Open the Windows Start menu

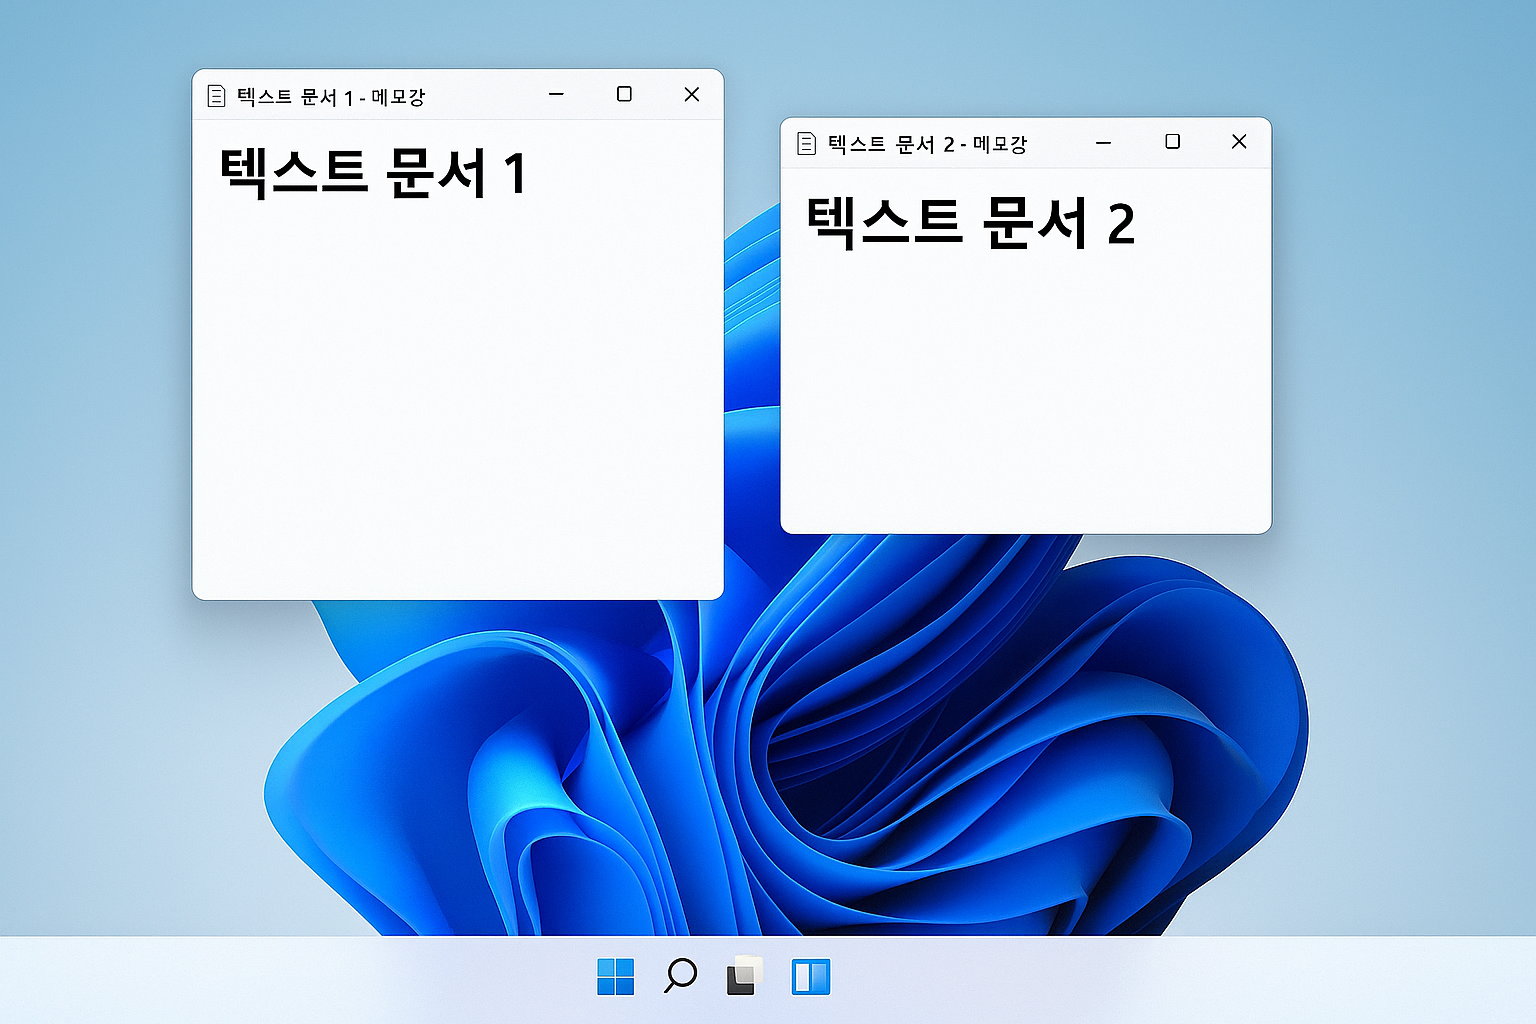click(615, 976)
